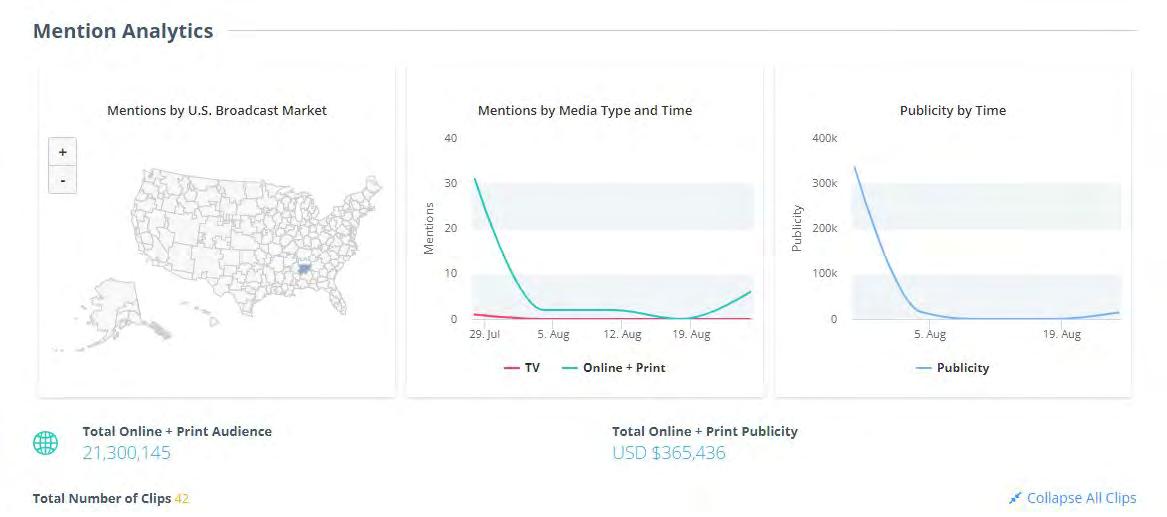
Task: Click the 19. Aug label on the Publicity chart
Action: click(x=1062, y=334)
